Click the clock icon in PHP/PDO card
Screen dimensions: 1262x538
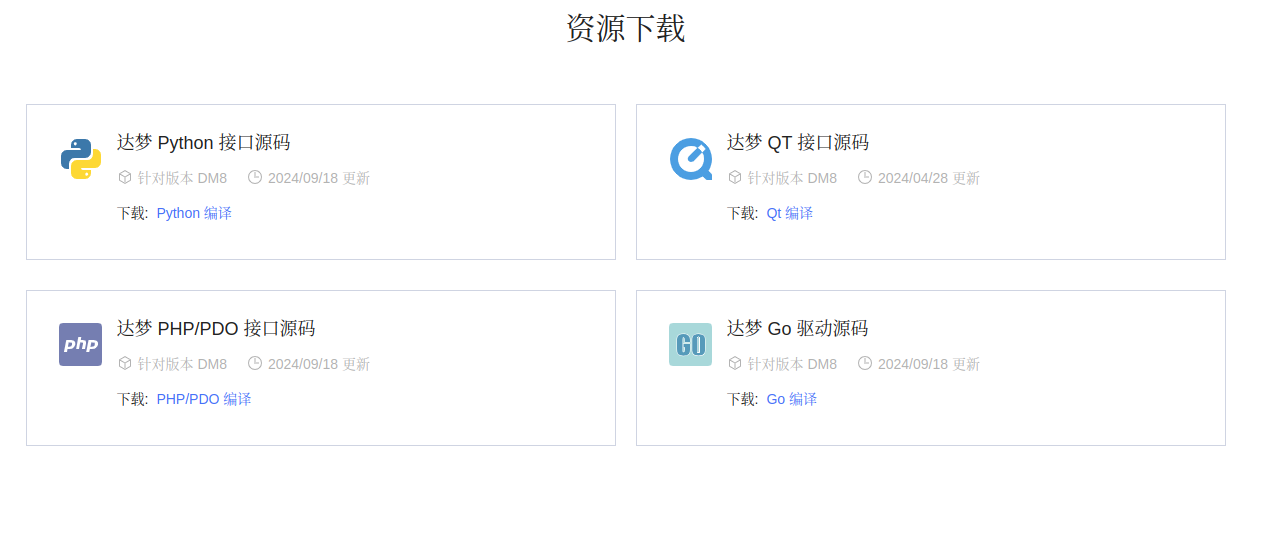pos(255,363)
